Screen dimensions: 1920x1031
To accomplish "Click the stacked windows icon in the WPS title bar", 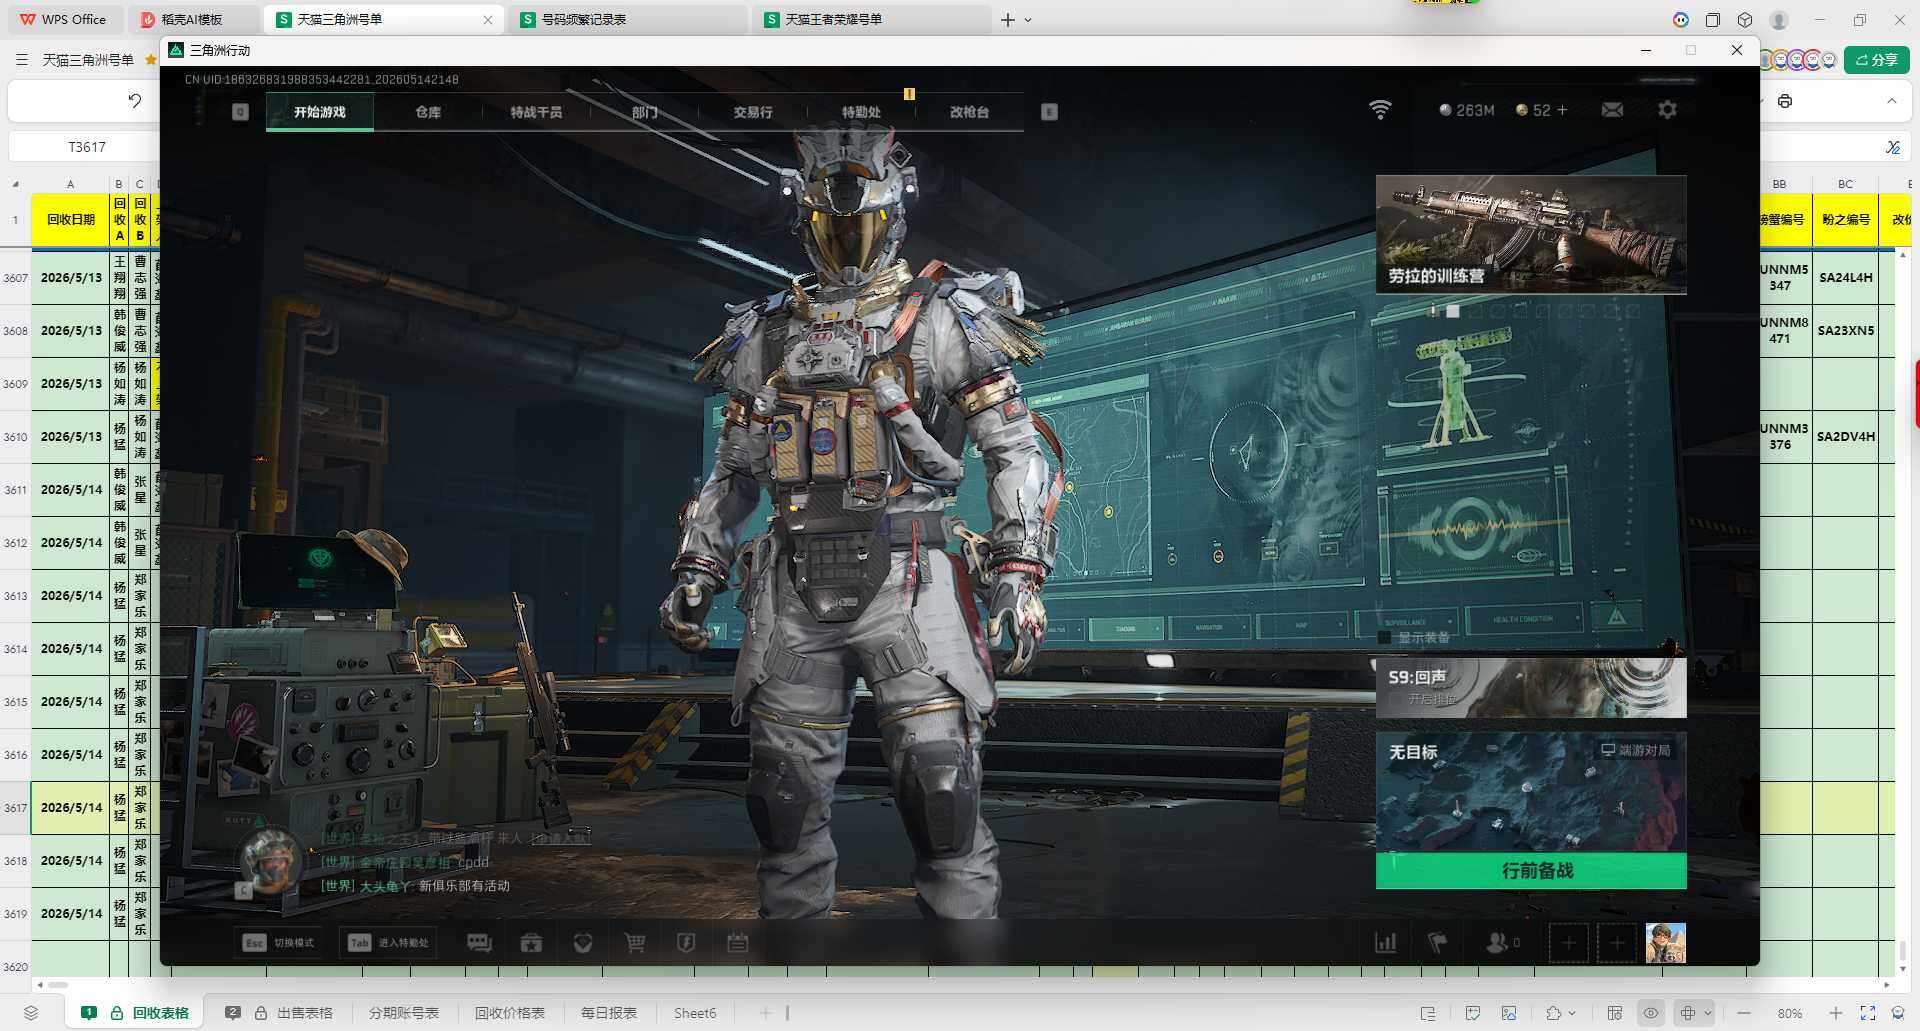I will click(1713, 20).
